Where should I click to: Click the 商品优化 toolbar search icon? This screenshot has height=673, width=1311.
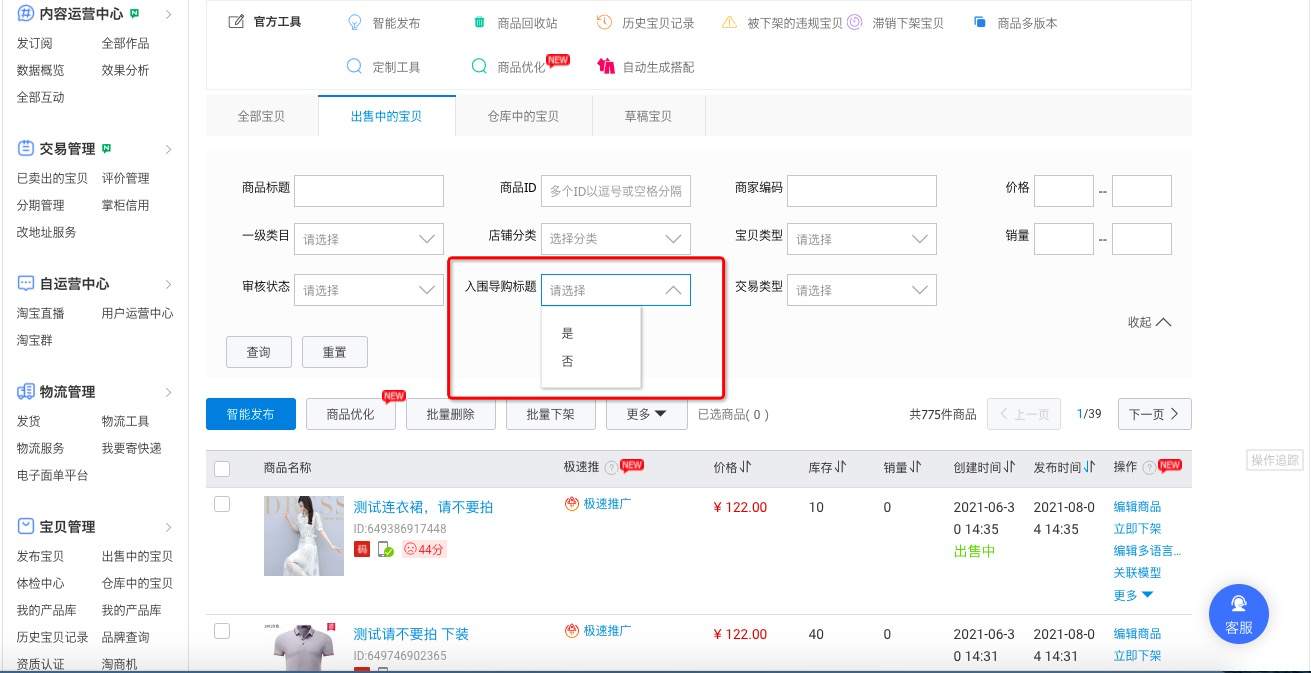click(479, 66)
